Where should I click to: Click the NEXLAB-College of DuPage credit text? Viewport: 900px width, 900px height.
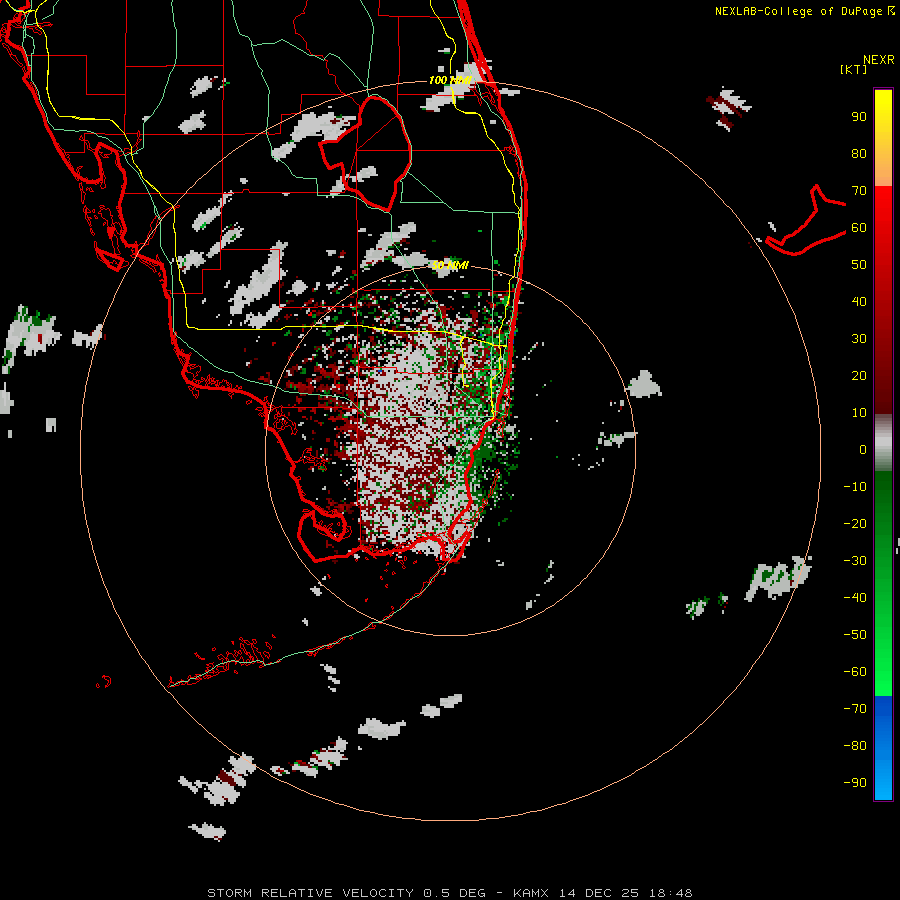click(x=798, y=11)
